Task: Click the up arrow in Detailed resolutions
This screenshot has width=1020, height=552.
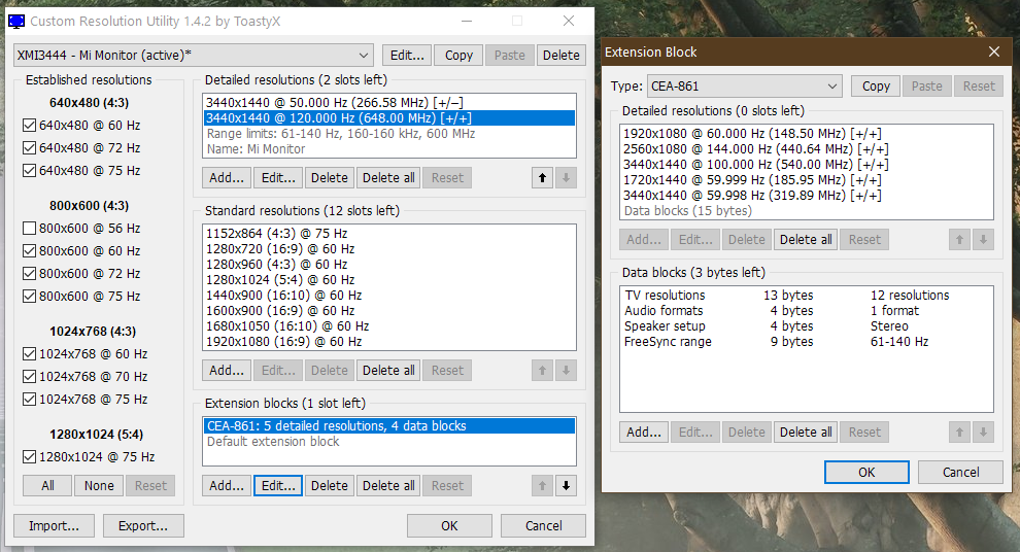Action: pos(542,178)
